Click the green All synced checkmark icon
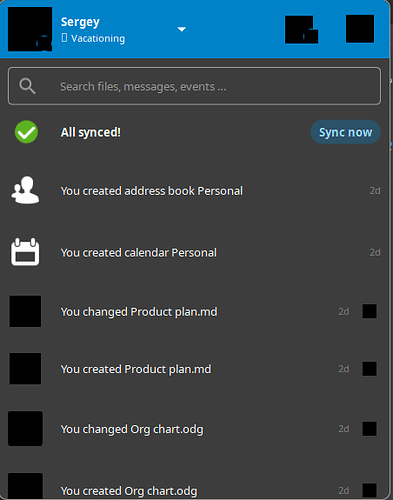Image resolution: width=393 pixels, height=500 pixels. pos(26,132)
